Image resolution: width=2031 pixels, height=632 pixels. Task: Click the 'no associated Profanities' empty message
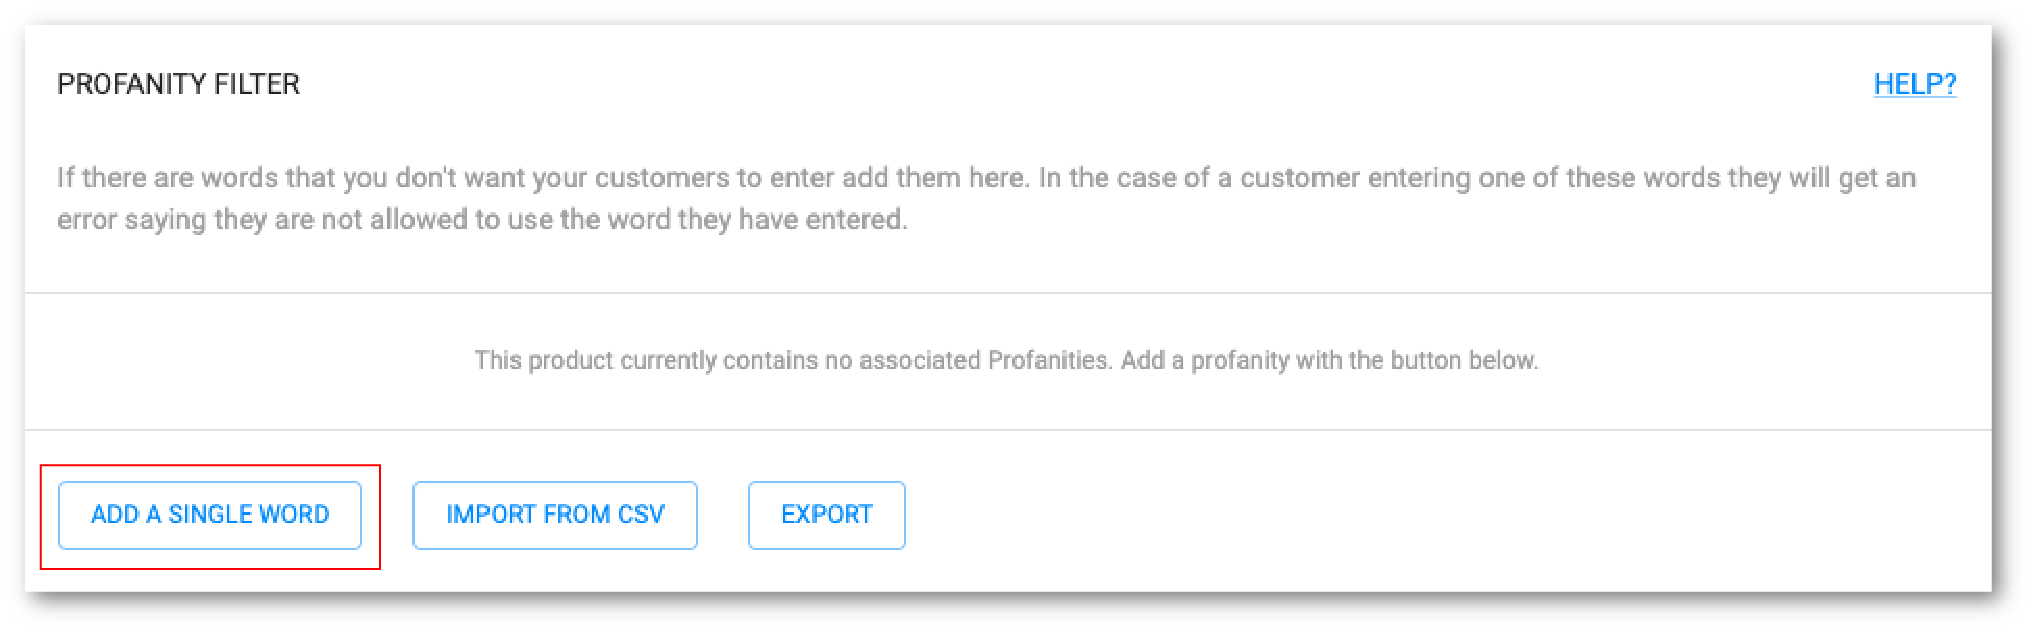(1006, 360)
